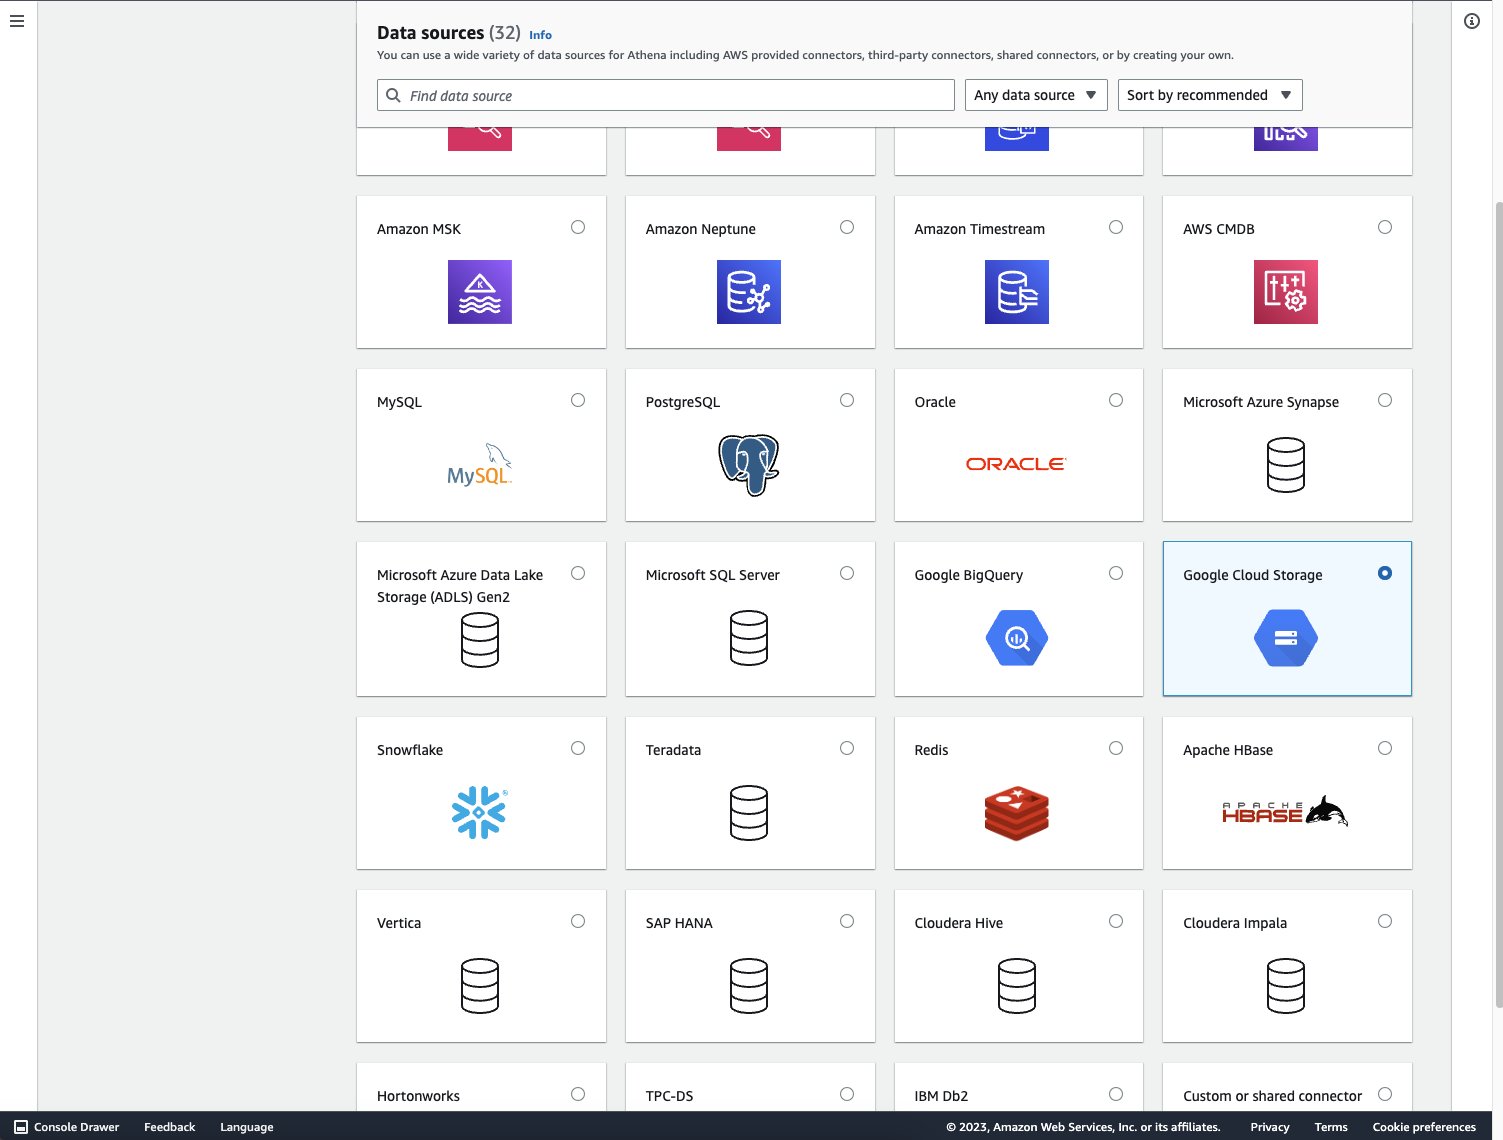Open Cookie preferences

click(1423, 1127)
